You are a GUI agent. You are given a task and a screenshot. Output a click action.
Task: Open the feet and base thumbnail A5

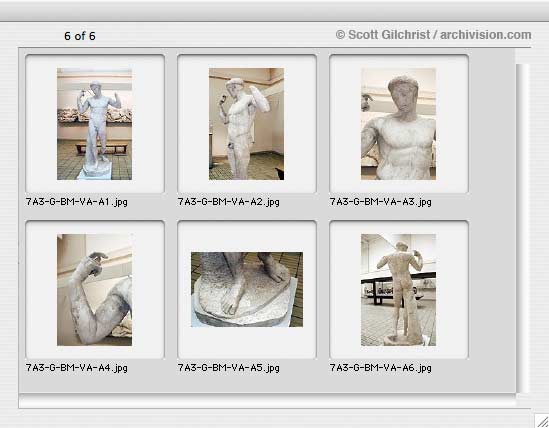247,290
